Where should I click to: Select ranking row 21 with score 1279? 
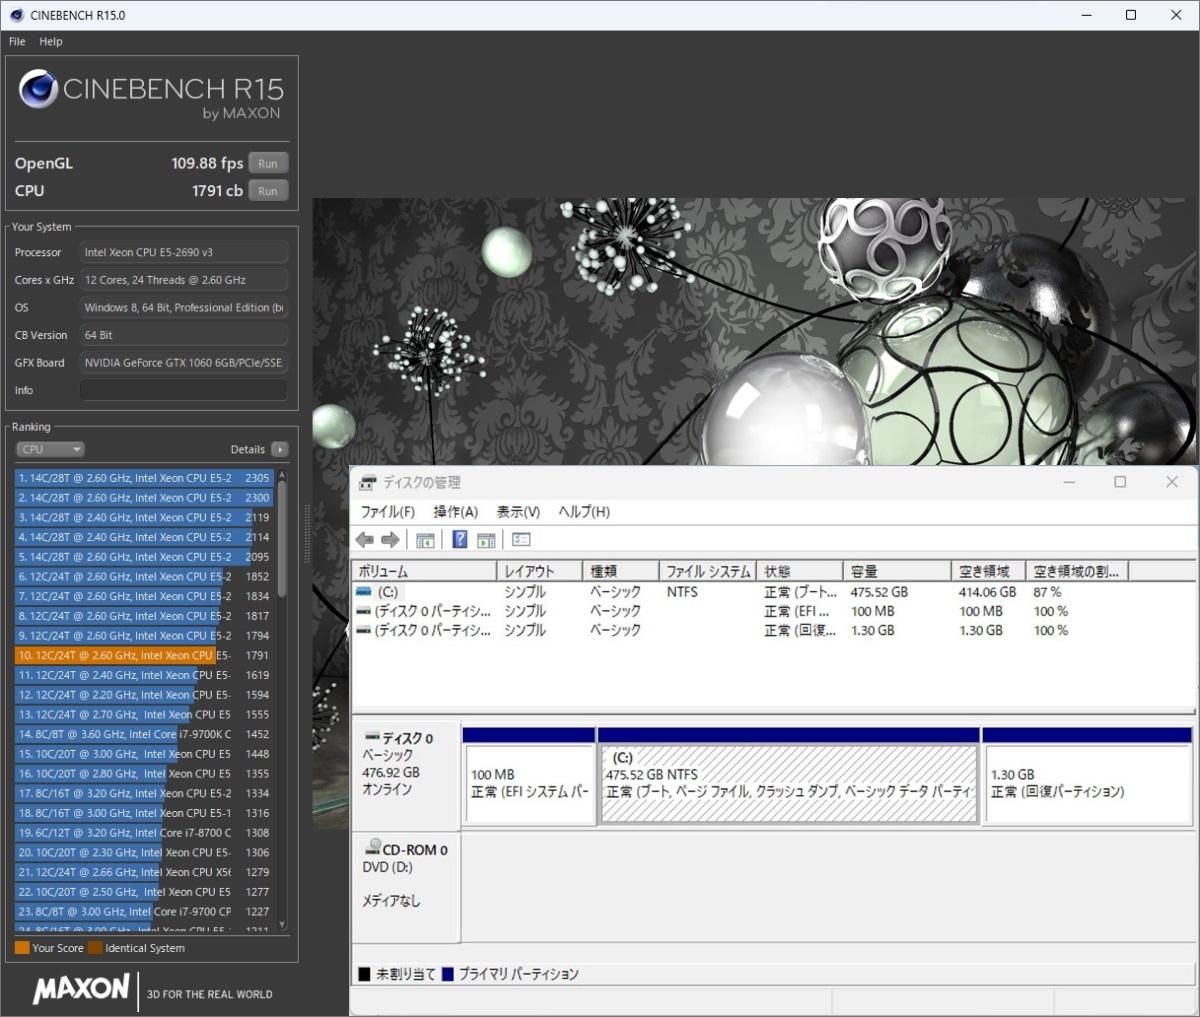click(144, 872)
